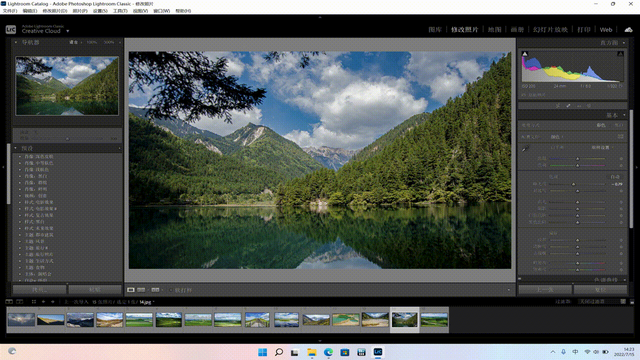
Task: Open the Web module tab
Action: (x=606, y=29)
